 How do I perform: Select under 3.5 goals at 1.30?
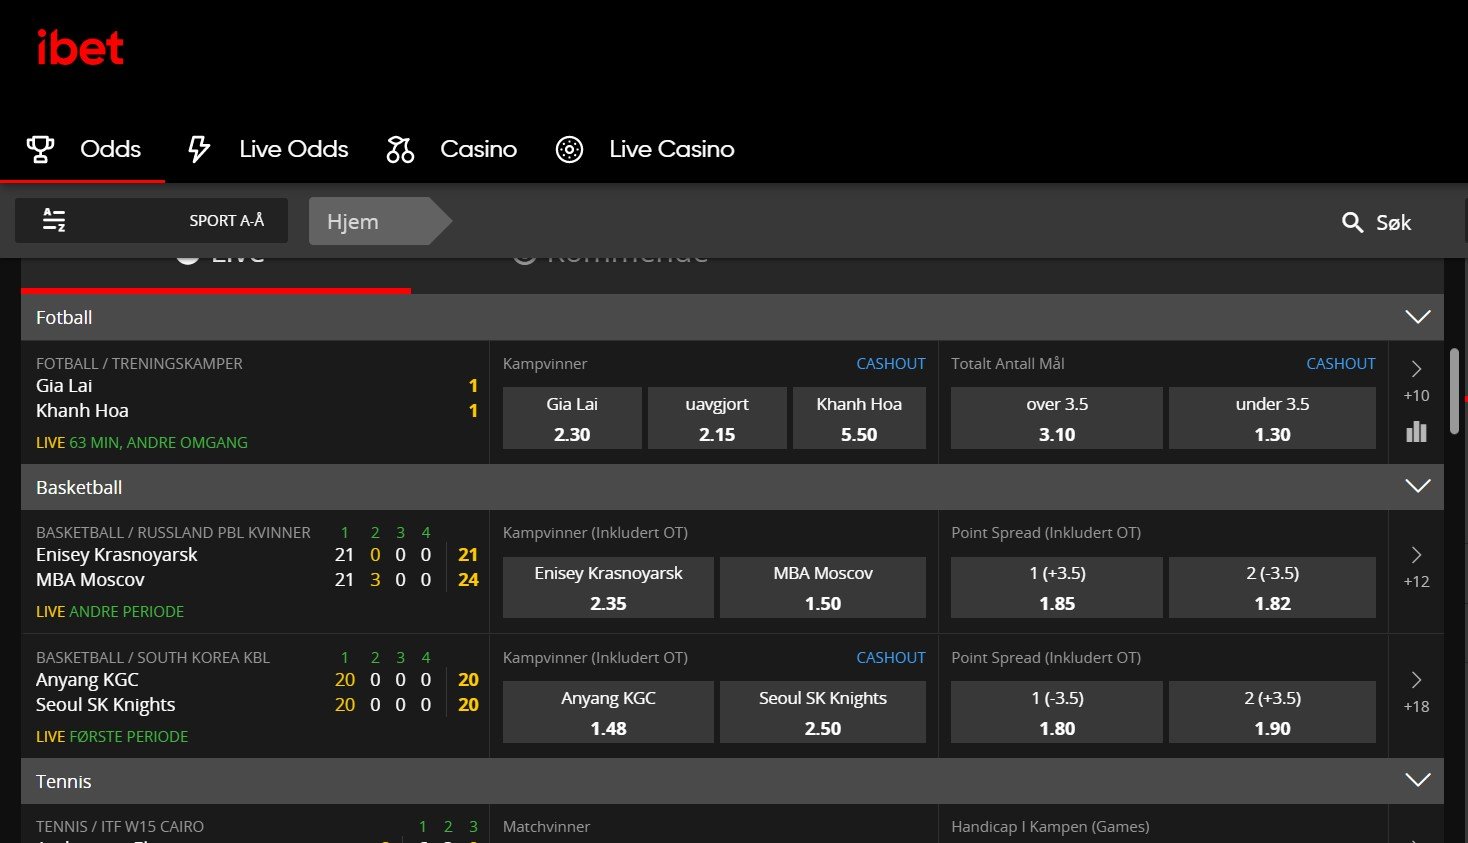pyautogui.click(x=1271, y=418)
